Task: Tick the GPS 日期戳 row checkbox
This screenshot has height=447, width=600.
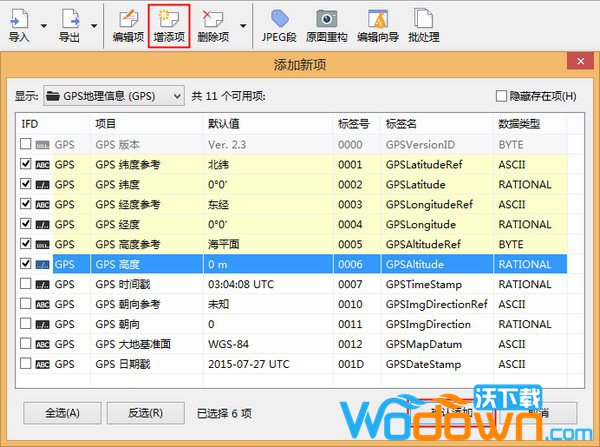Action: [x=26, y=364]
